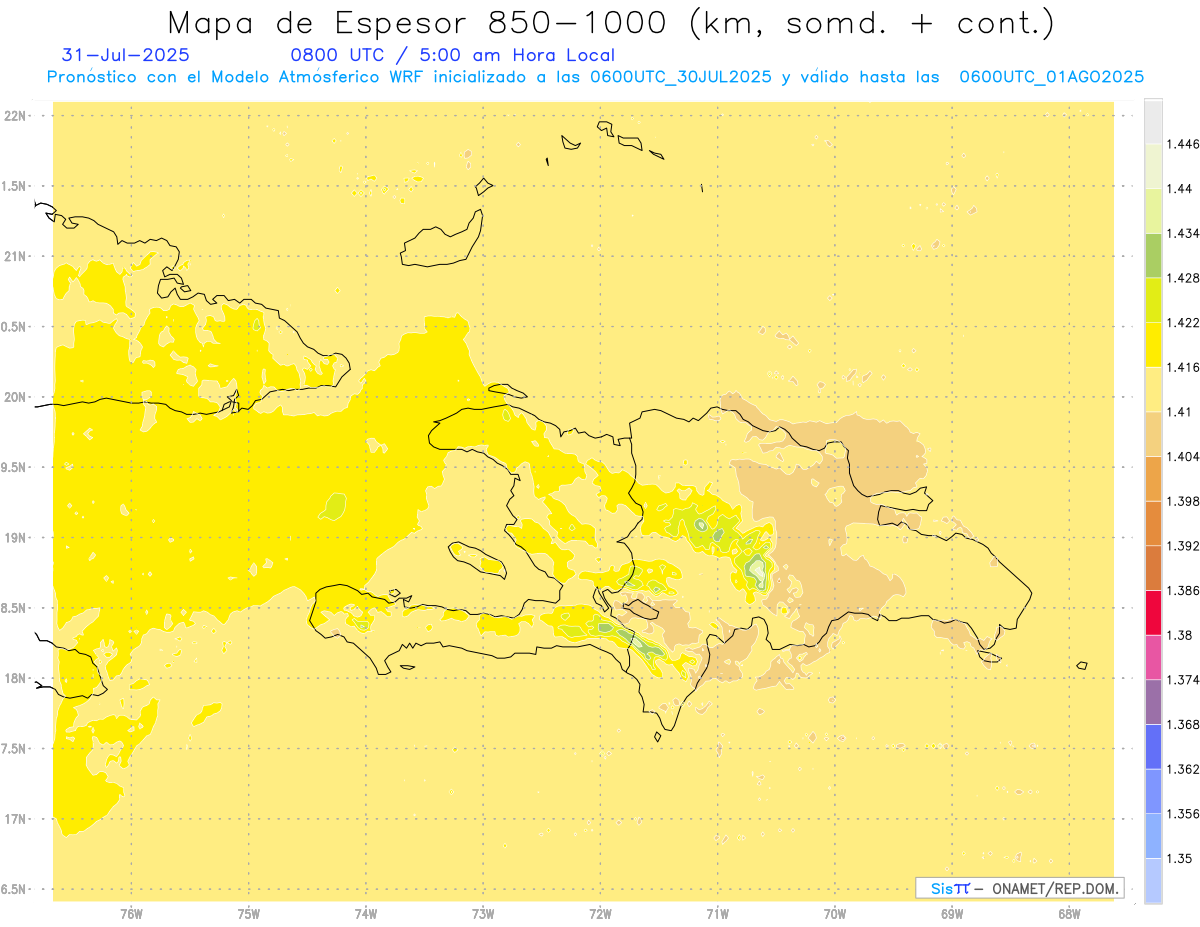This screenshot has height=927, width=1200.
Task: Click the '70W' longitude label
Action: (835, 913)
